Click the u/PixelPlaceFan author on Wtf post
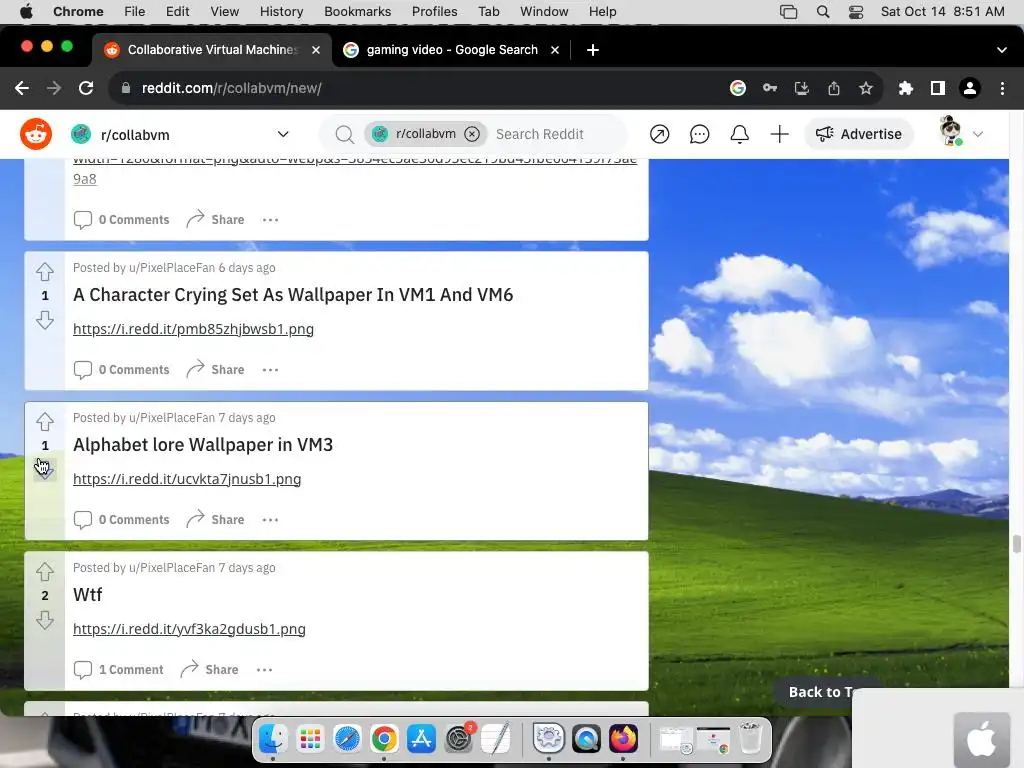 [x=172, y=568]
